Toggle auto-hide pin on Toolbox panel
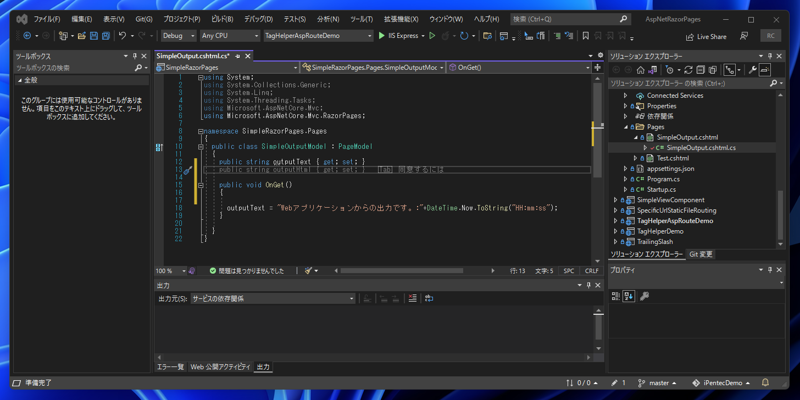Image resolution: width=800 pixels, height=400 pixels. tap(135, 56)
